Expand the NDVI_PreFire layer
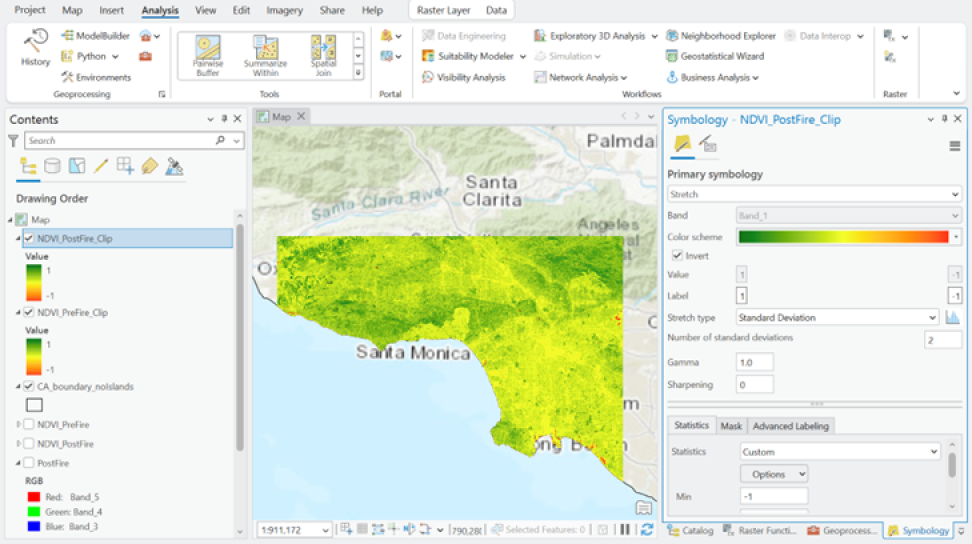The width and height of the screenshot is (972, 544). pyautogui.click(x=19, y=425)
